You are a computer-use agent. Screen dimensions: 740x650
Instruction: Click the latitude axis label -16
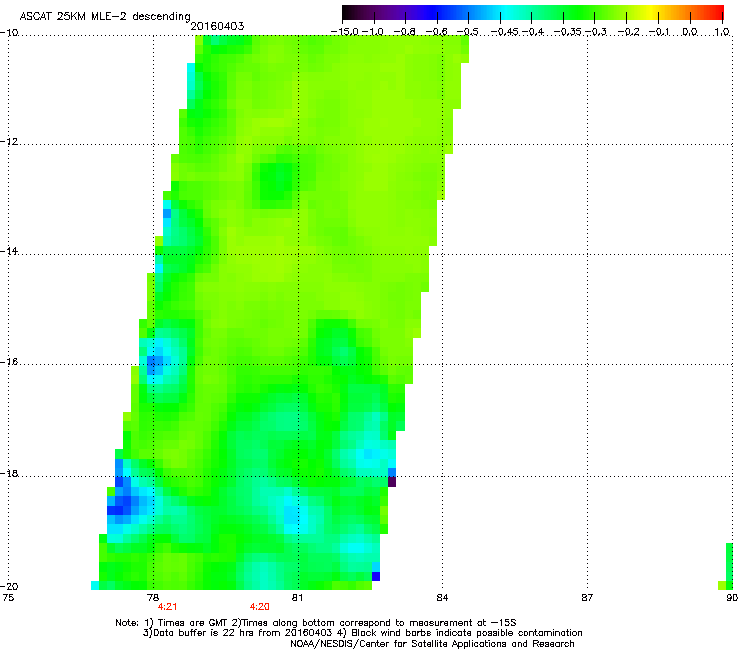point(9,362)
